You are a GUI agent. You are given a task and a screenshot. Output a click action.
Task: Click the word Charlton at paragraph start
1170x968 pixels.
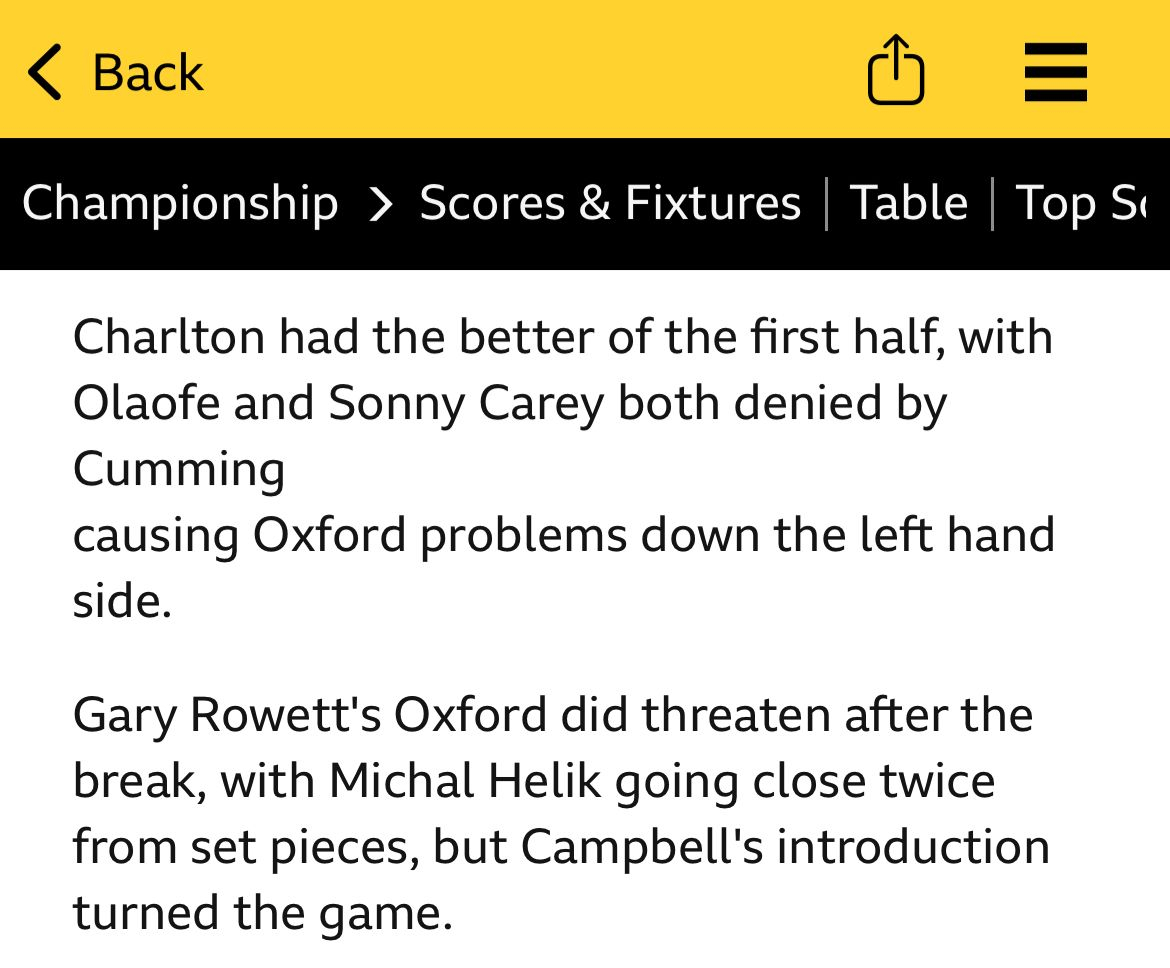tap(169, 337)
